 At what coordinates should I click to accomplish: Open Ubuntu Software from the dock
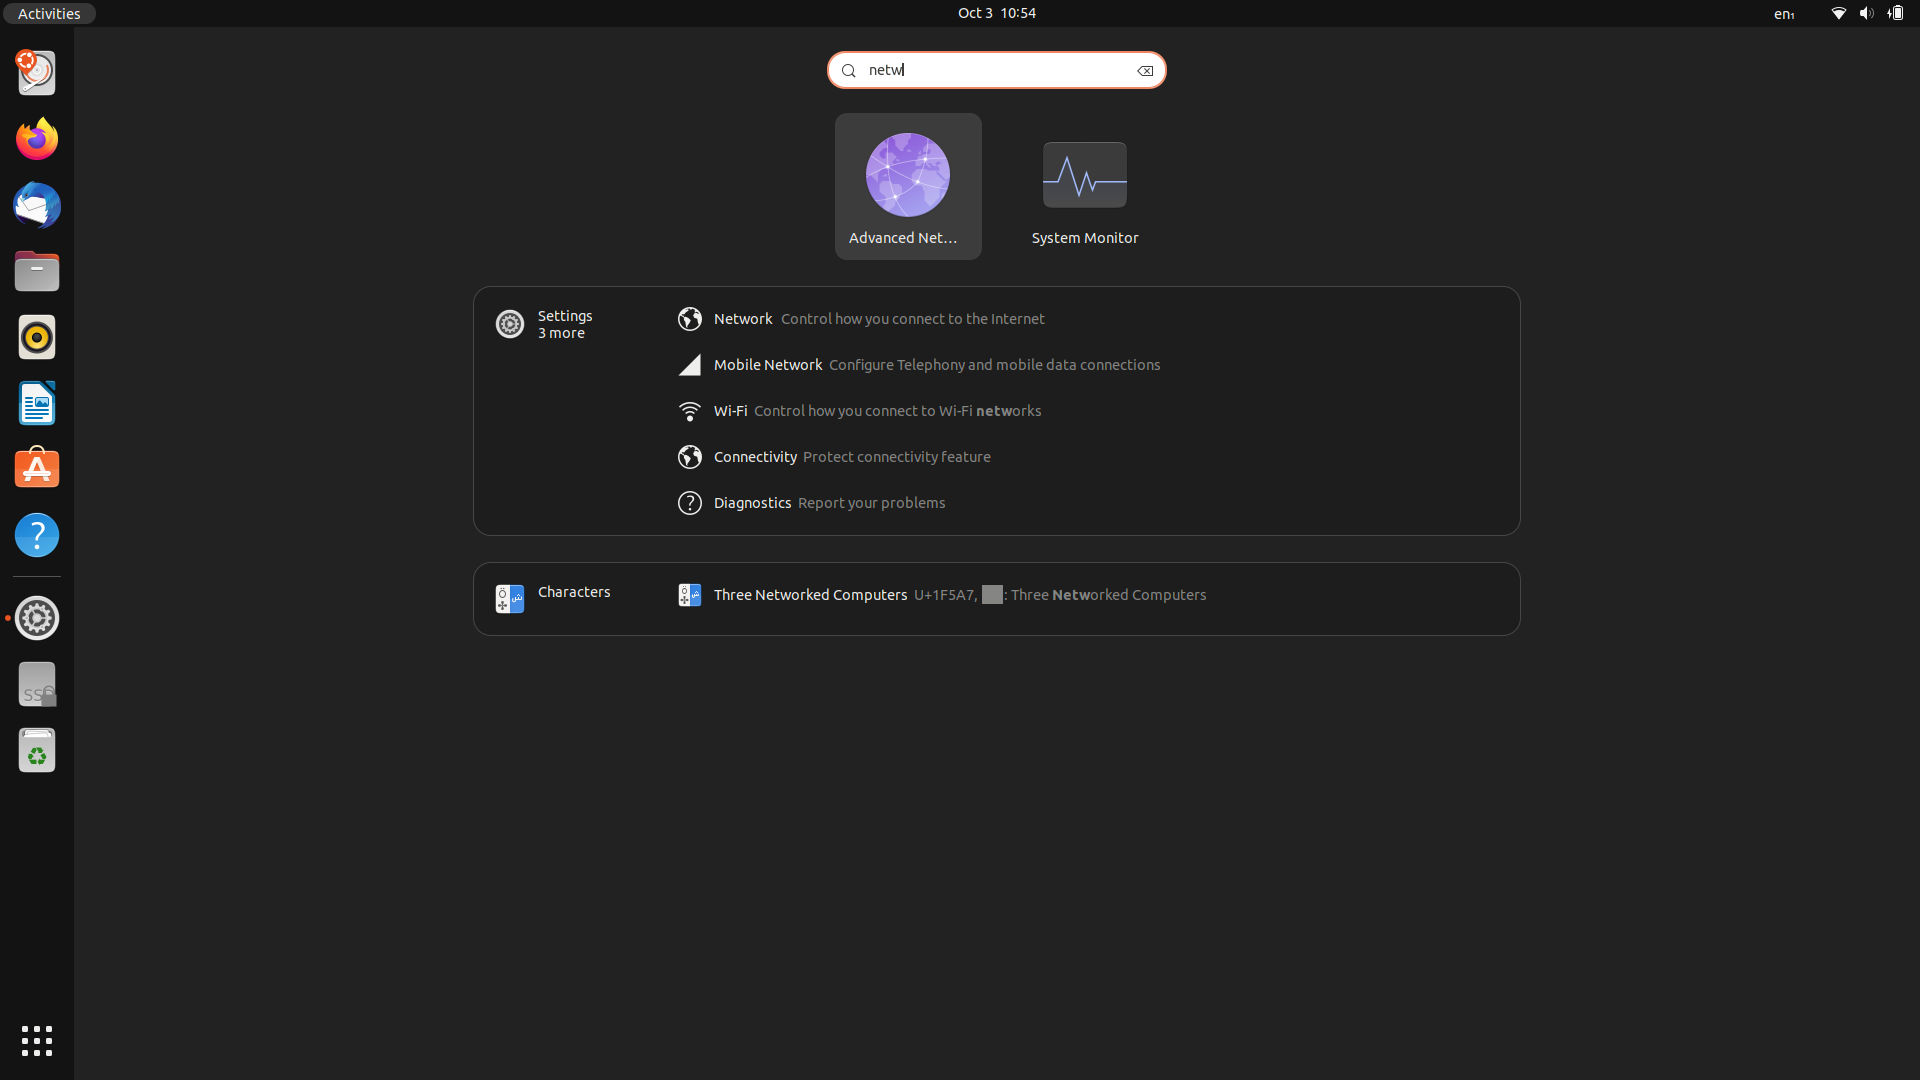point(37,469)
